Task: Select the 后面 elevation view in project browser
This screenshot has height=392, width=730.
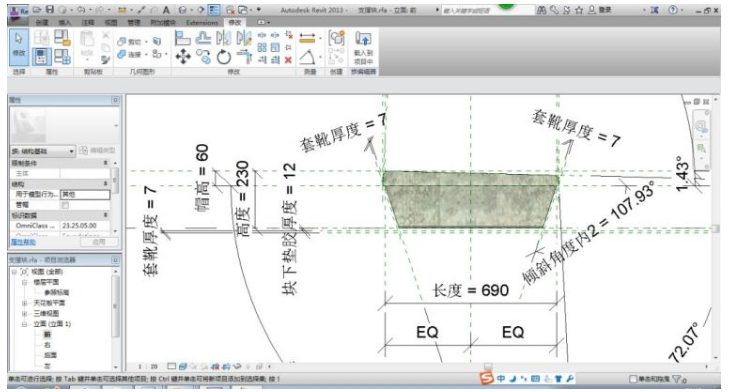Action: coord(50,355)
